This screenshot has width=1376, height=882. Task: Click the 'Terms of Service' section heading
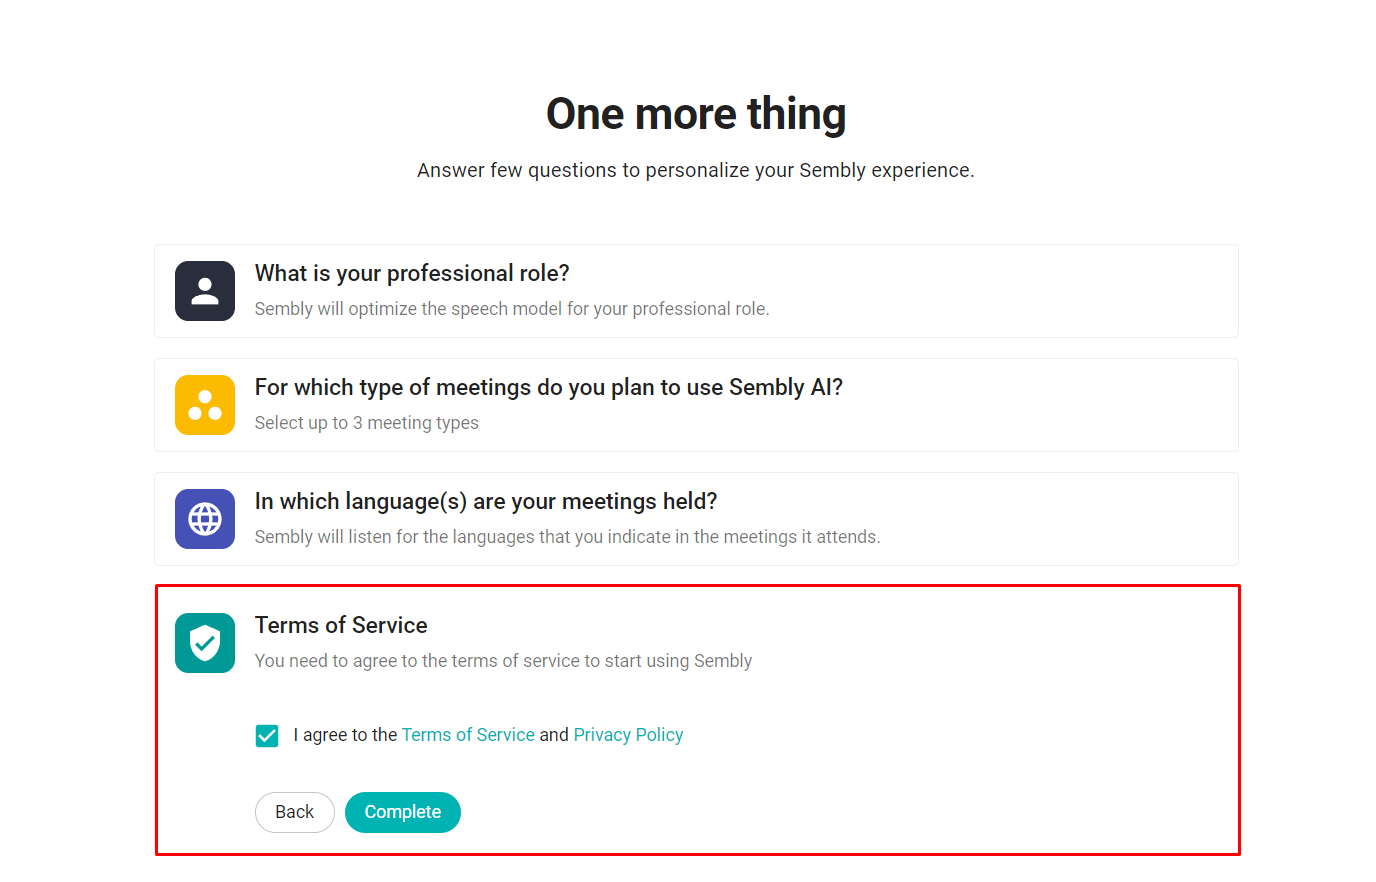click(341, 625)
